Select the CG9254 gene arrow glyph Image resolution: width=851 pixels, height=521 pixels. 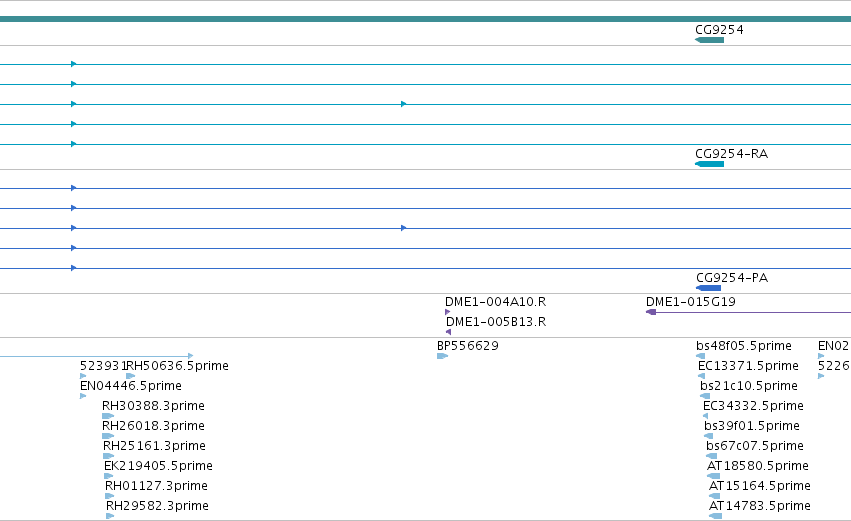point(709,40)
